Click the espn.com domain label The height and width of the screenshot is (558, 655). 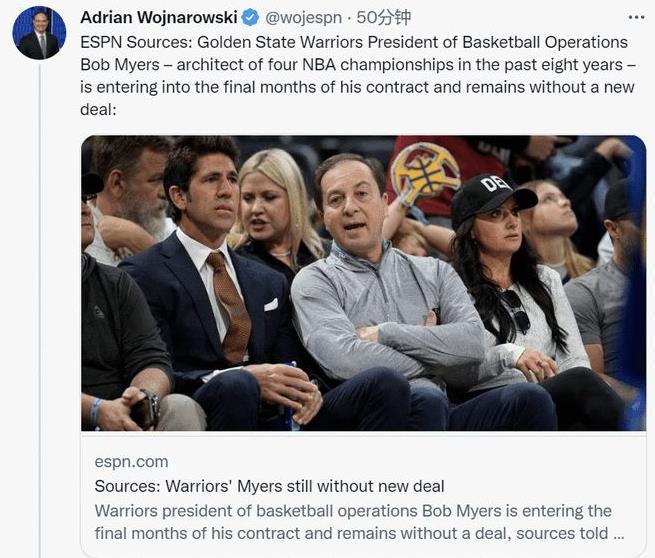131,462
